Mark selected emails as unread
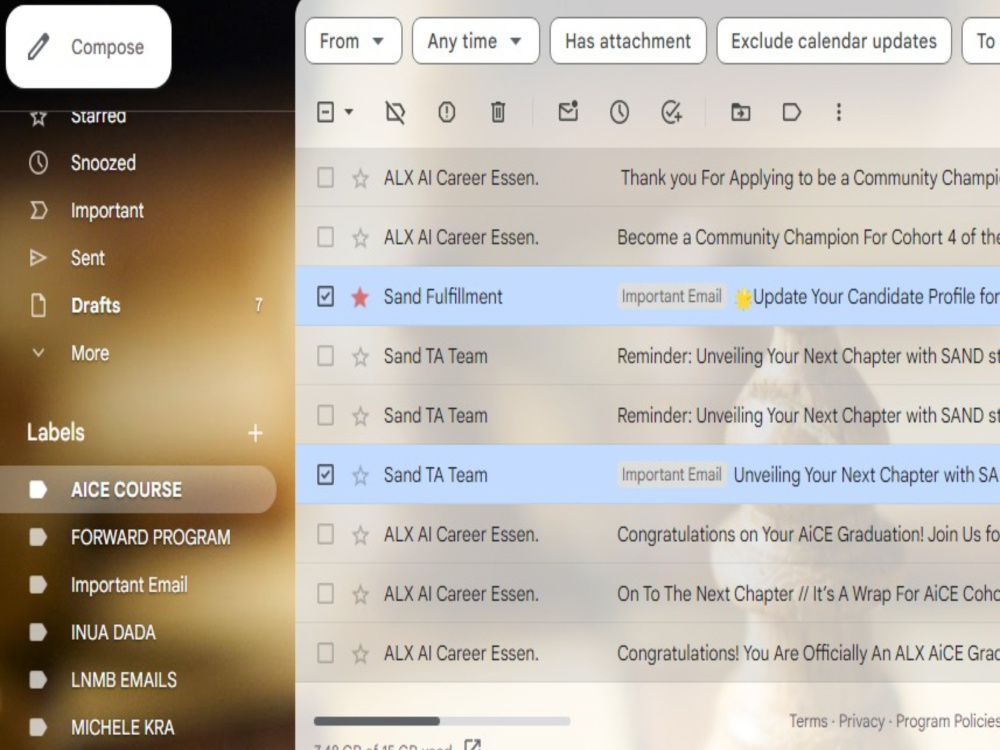Screen dimensions: 1000x750 (x=568, y=112)
